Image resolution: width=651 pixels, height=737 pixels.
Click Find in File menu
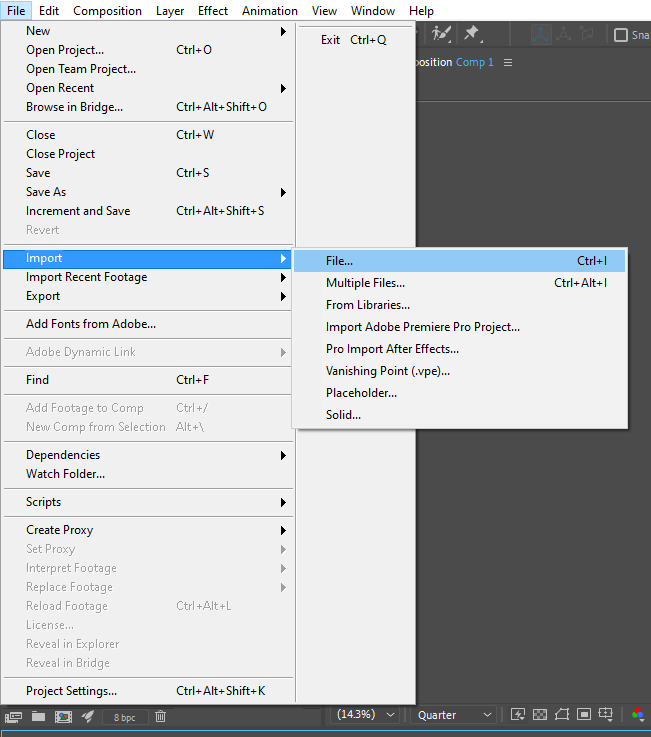point(148,380)
